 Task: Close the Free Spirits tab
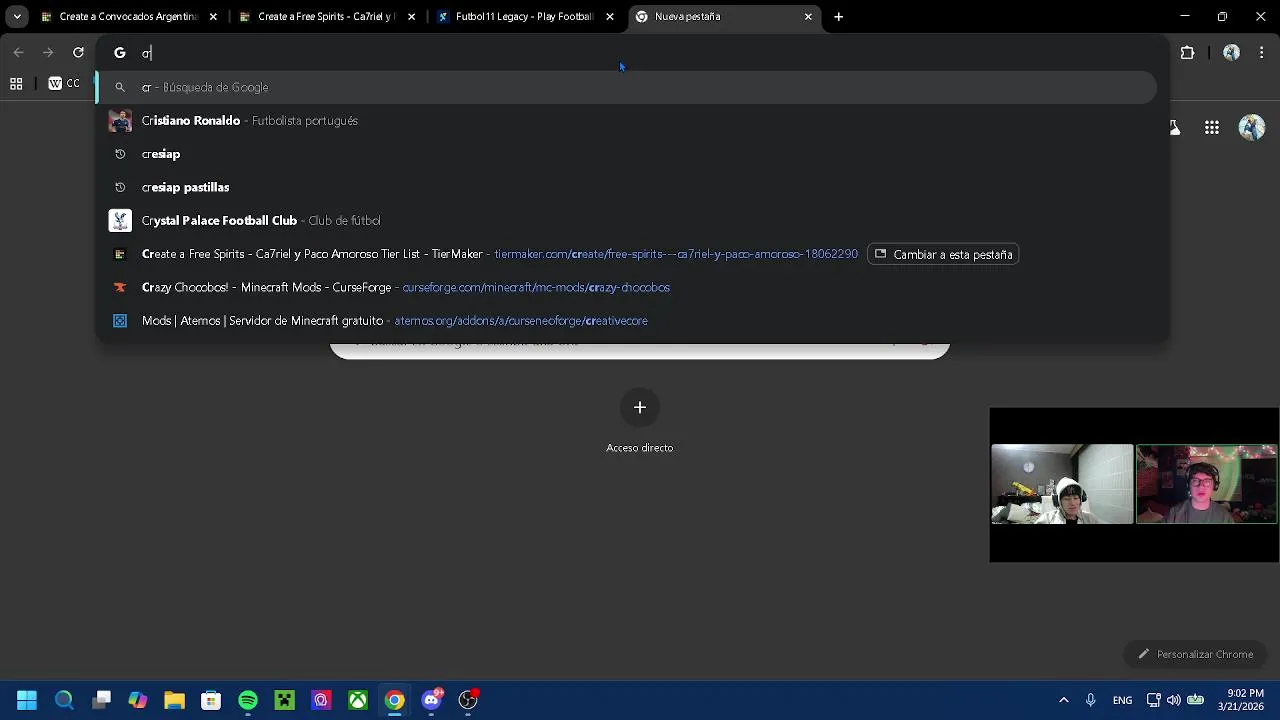[x=411, y=17]
